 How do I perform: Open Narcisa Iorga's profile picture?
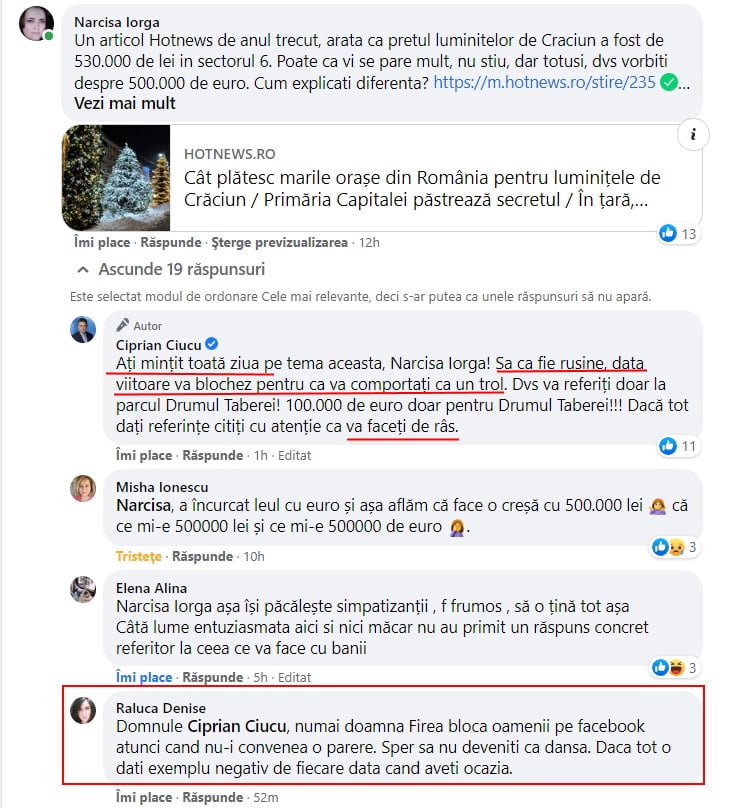tap(36, 24)
